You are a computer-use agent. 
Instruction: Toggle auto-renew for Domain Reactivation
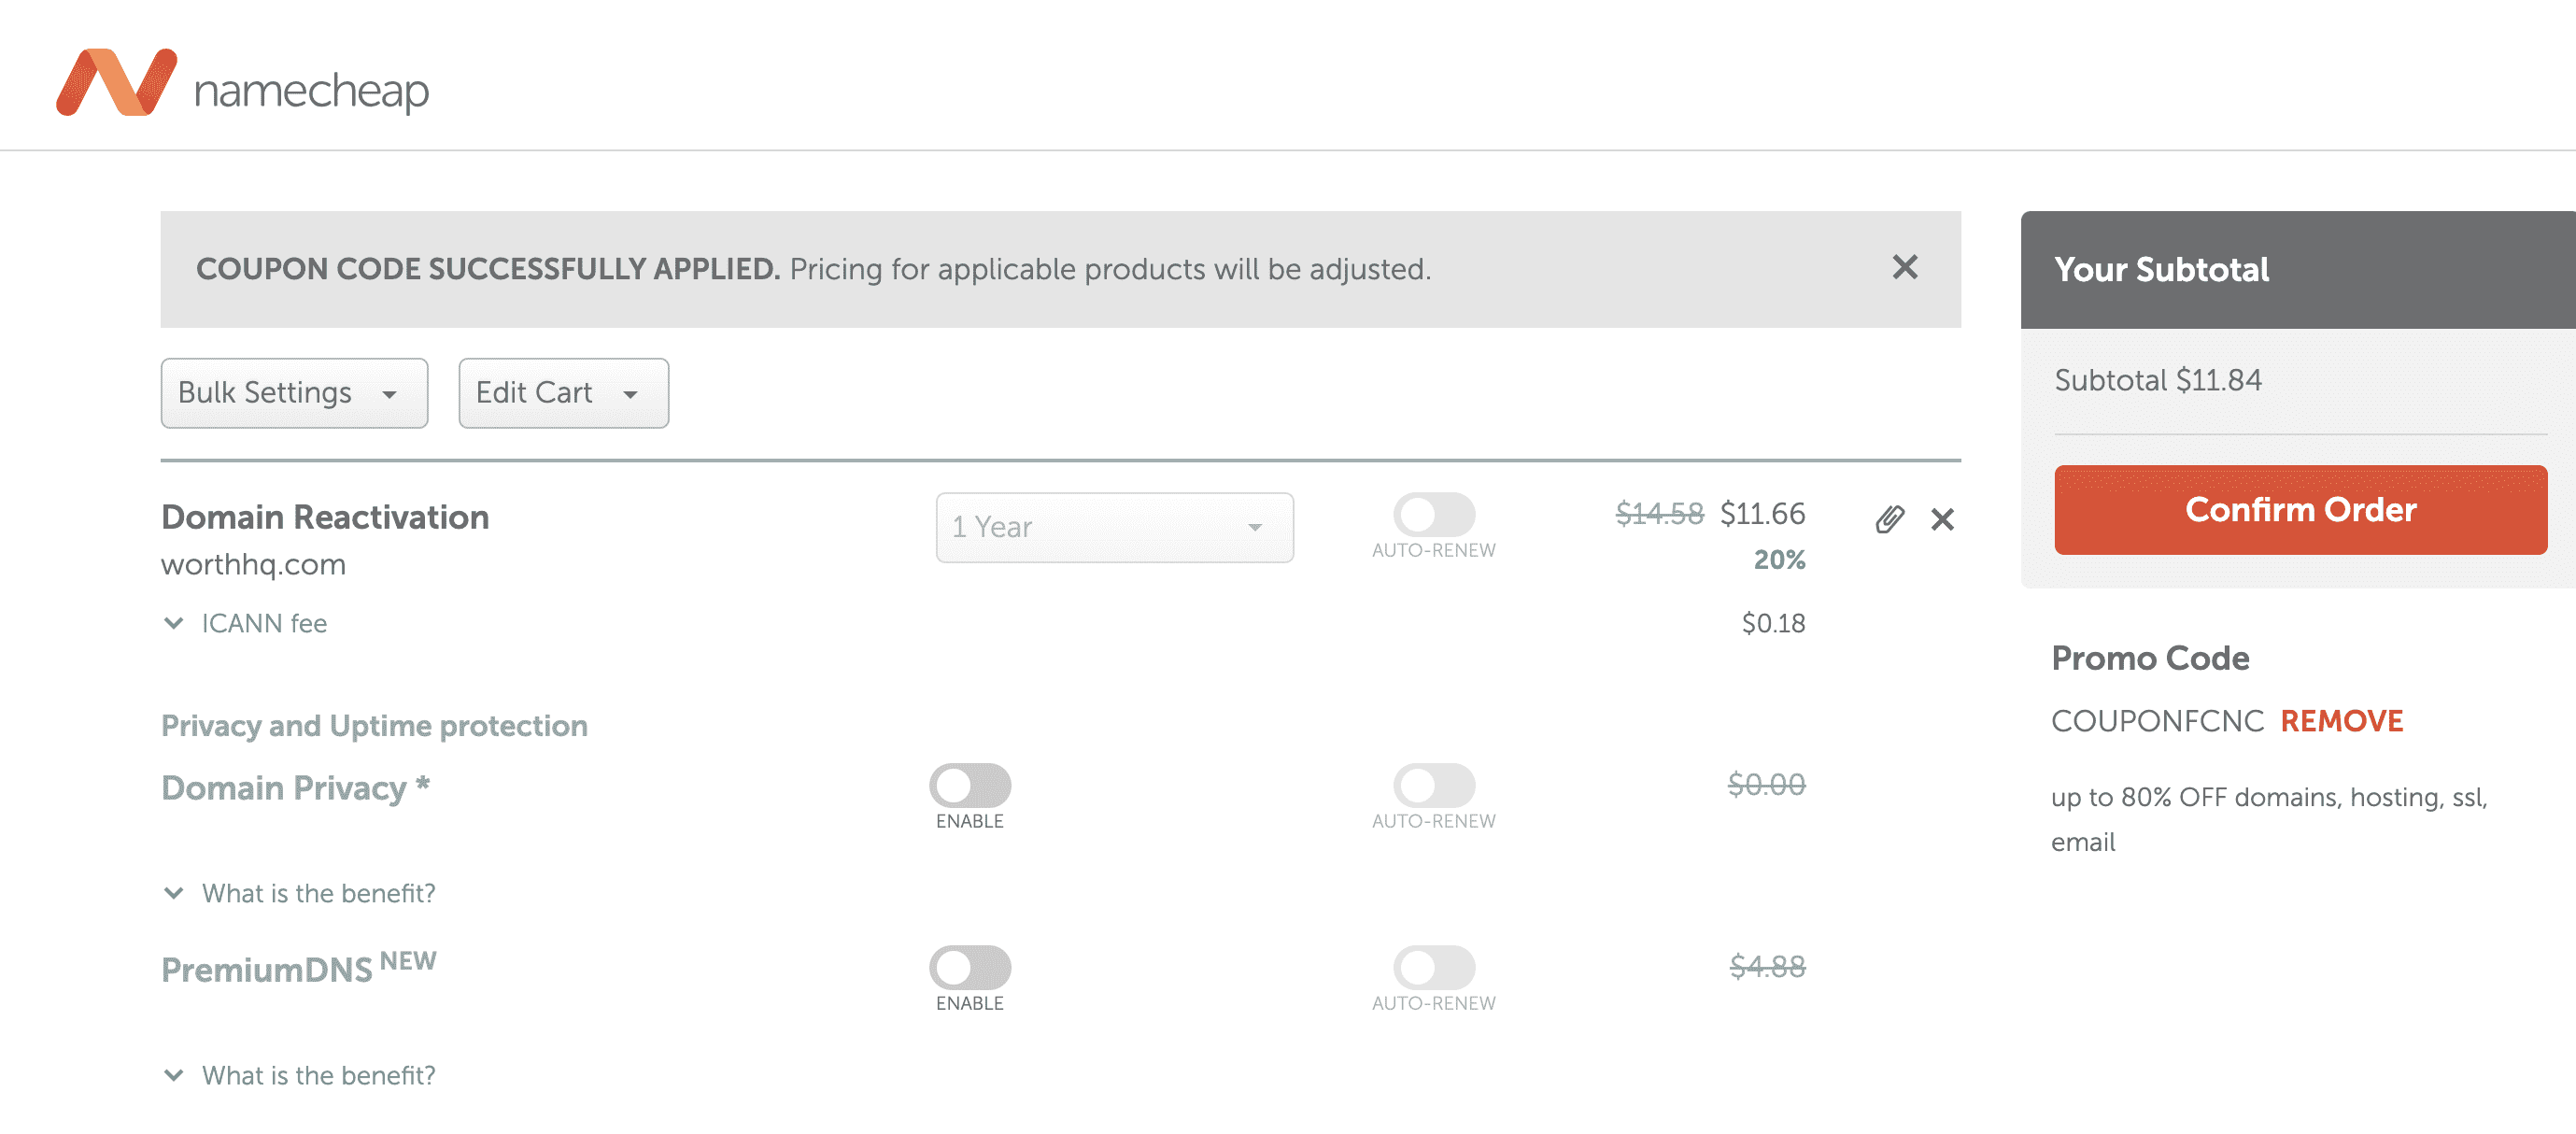click(x=1433, y=515)
